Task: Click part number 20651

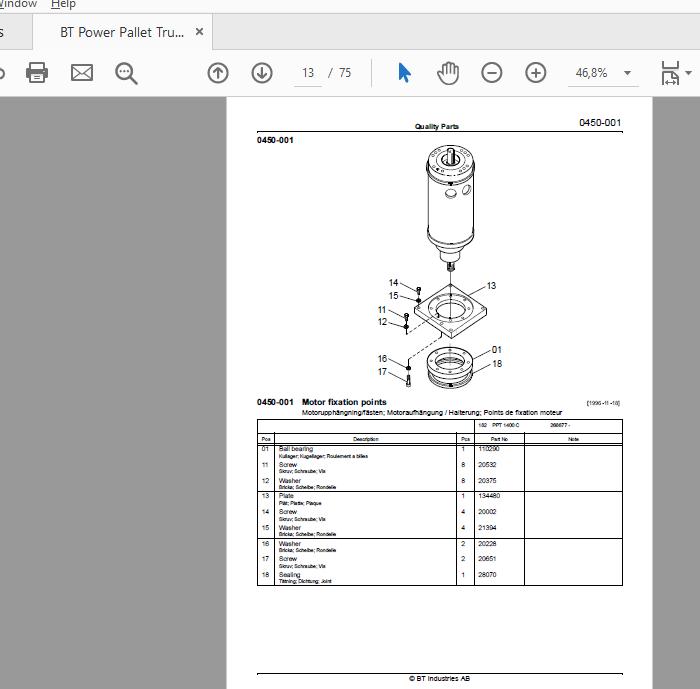Action: click(487, 559)
